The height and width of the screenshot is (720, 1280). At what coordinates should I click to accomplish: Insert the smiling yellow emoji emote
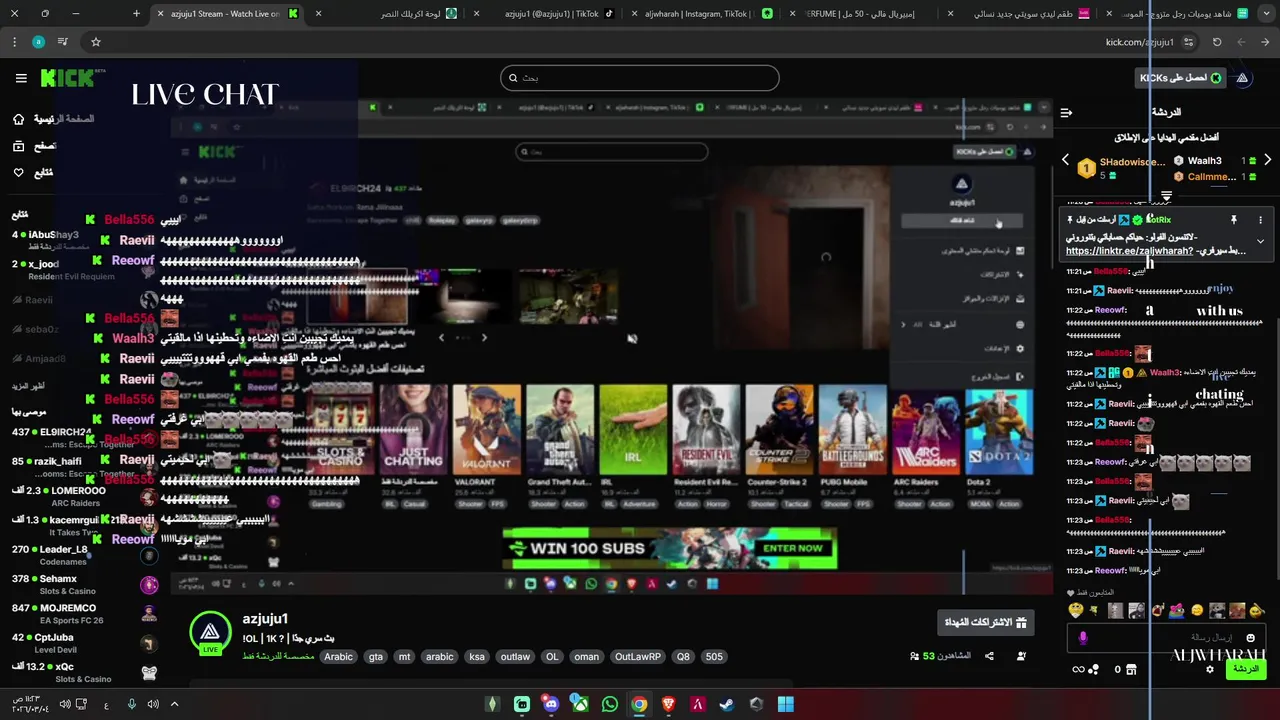pyautogui.click(x=1197, y=610)
